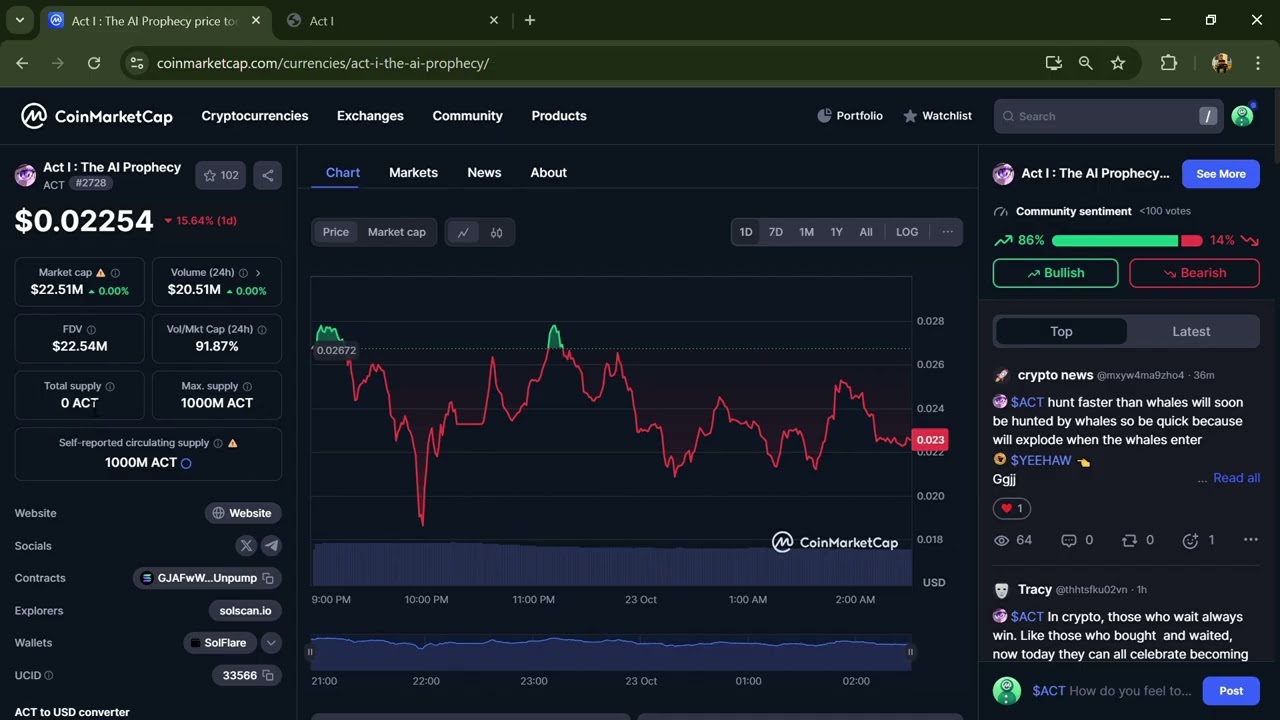This screenshot has height=720, width=1280.
Task: Select the All time range
Action: point(866,232)
